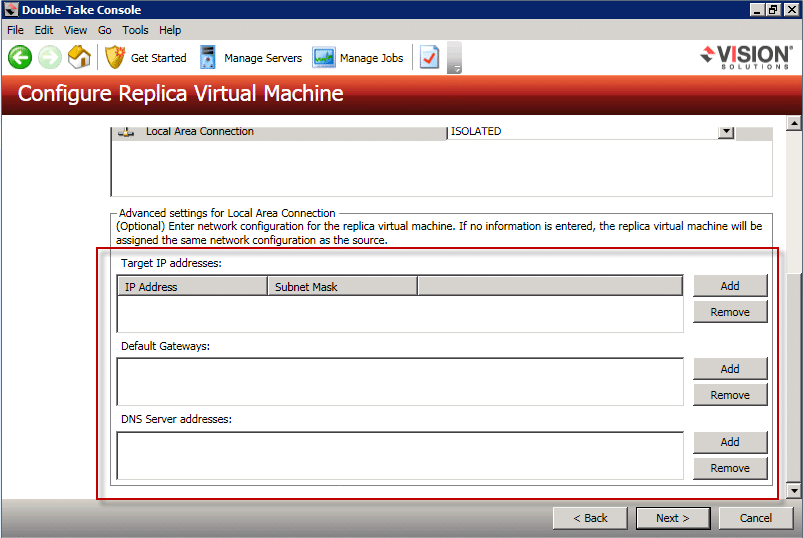Add a DNS Server address
803x538 pixels.
pos(730,442)
